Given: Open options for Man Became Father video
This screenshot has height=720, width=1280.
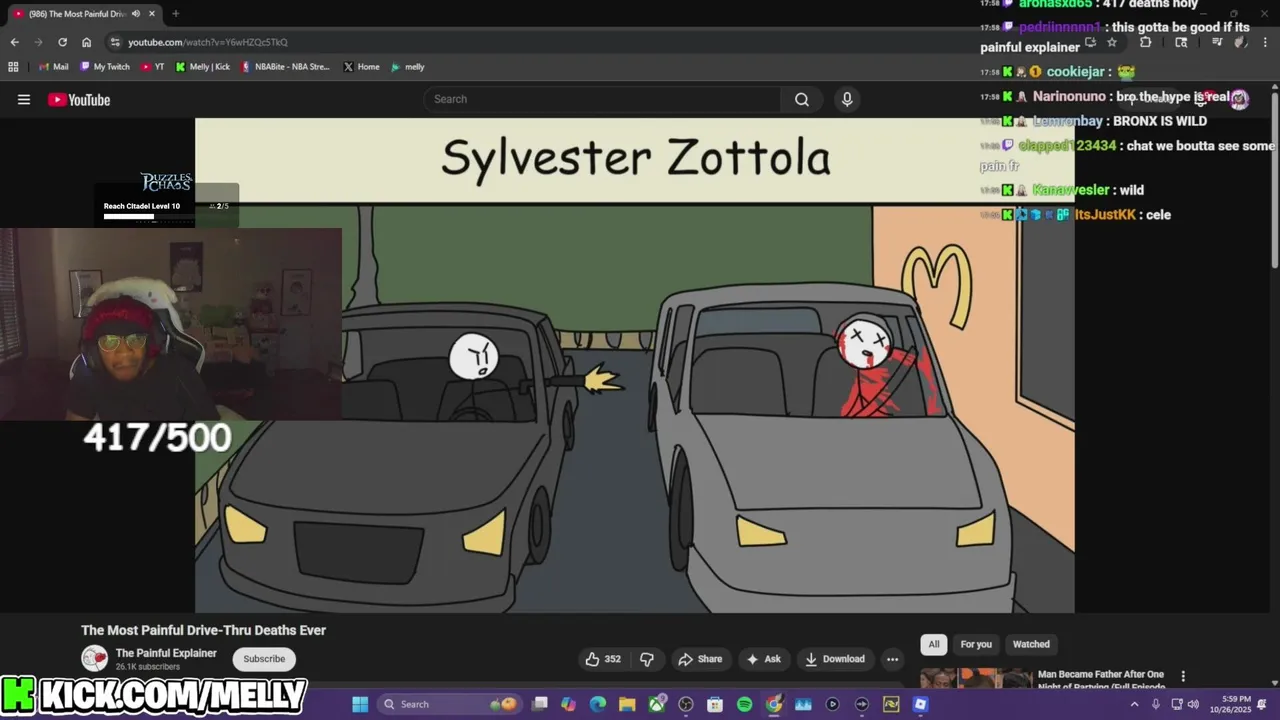Looking at the screenshot, I should [x=1183, y=677].
